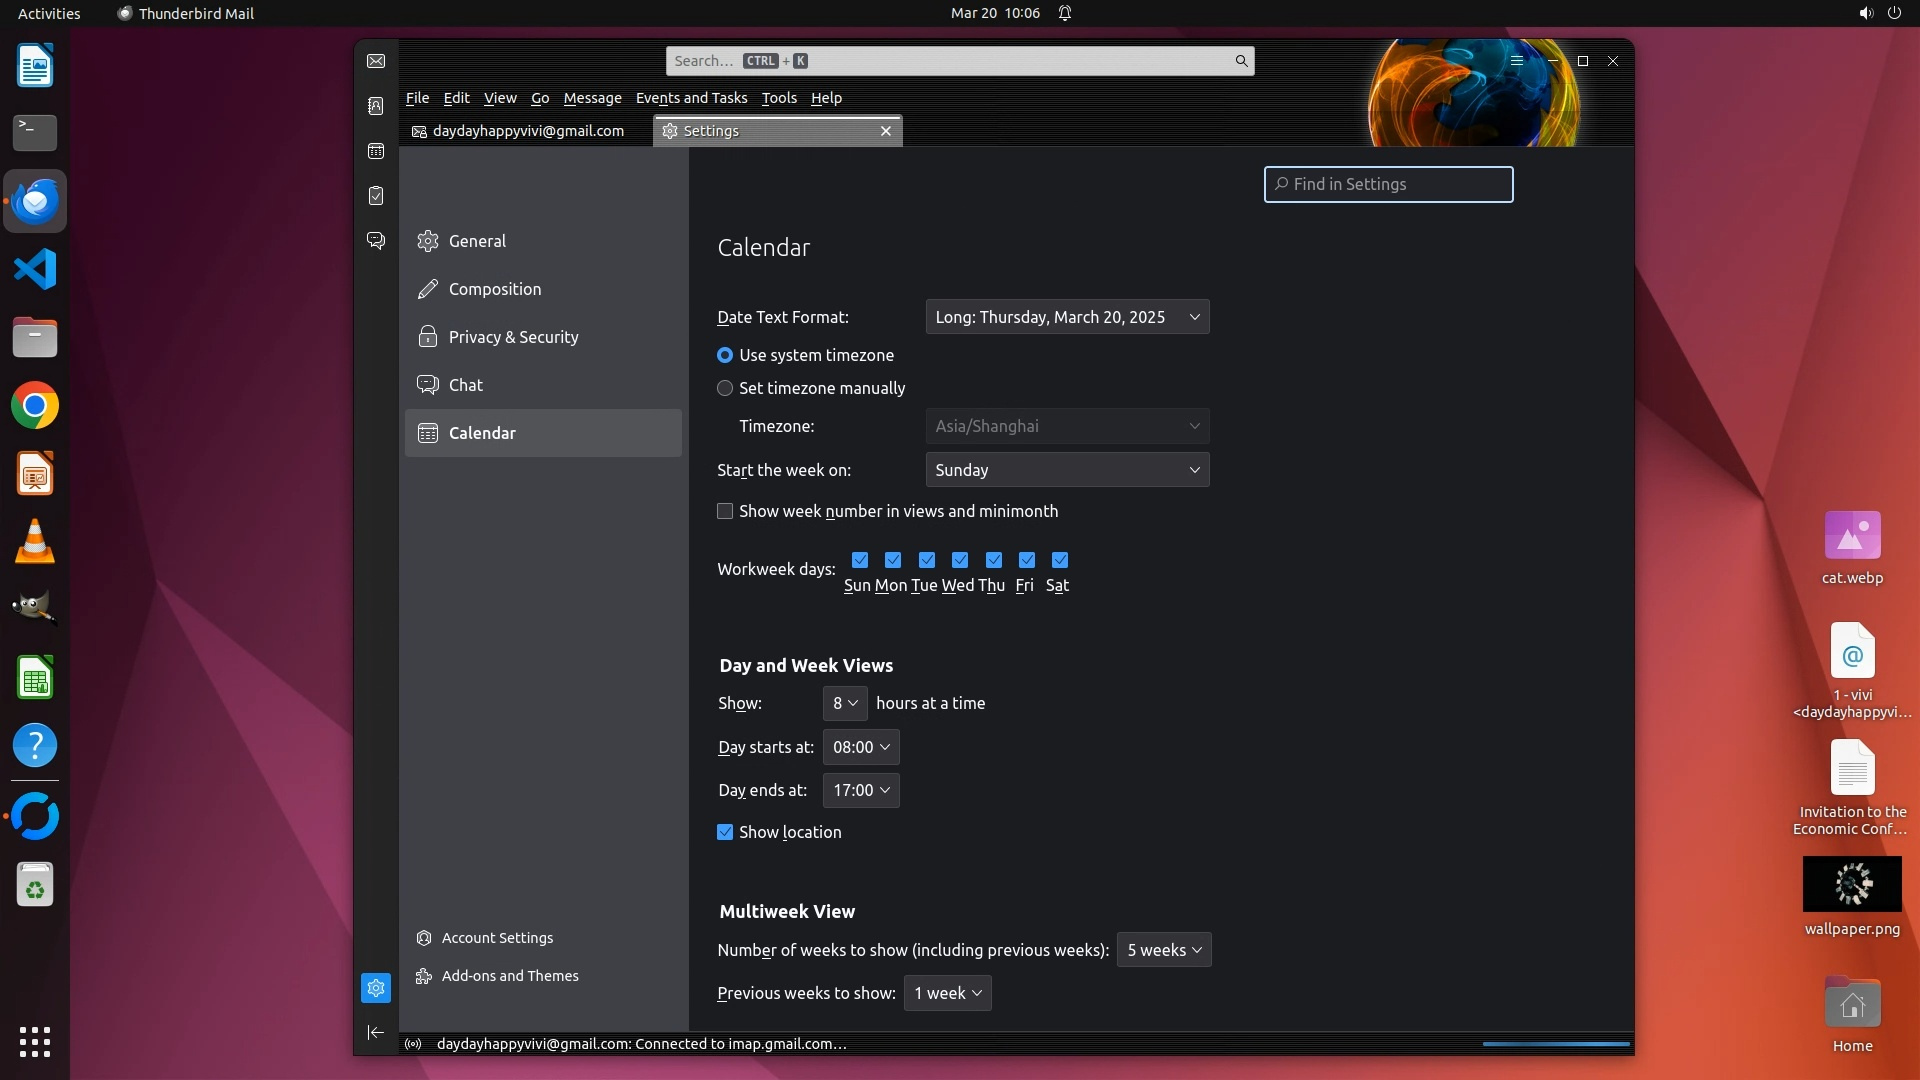Change Day starts at time dropdown
Image resolution: width=1920 pixels, height=1080 pixels.
860,747
